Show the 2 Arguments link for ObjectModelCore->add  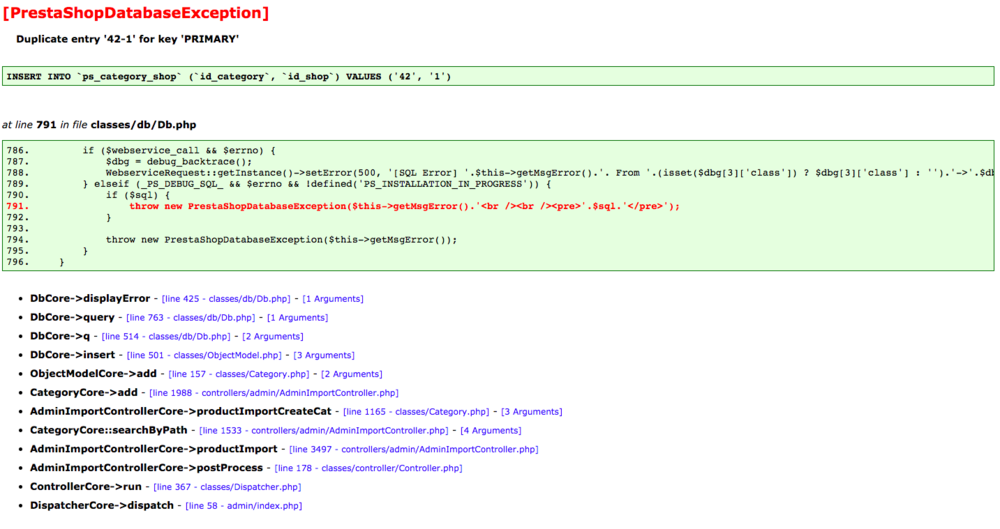pyautogui.click(x=351, y=374)
